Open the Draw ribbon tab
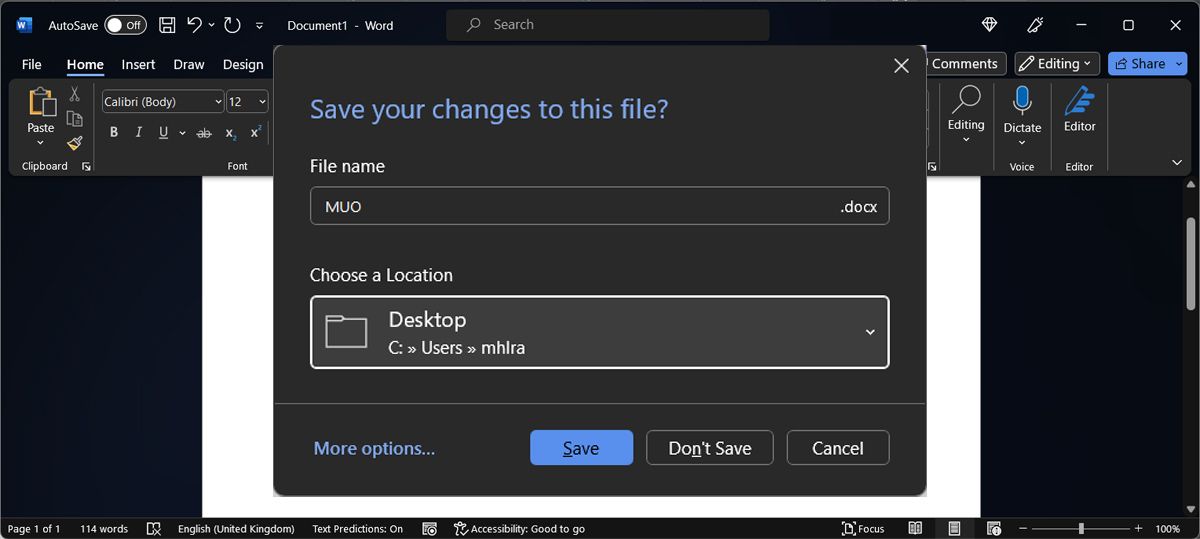 189,64
